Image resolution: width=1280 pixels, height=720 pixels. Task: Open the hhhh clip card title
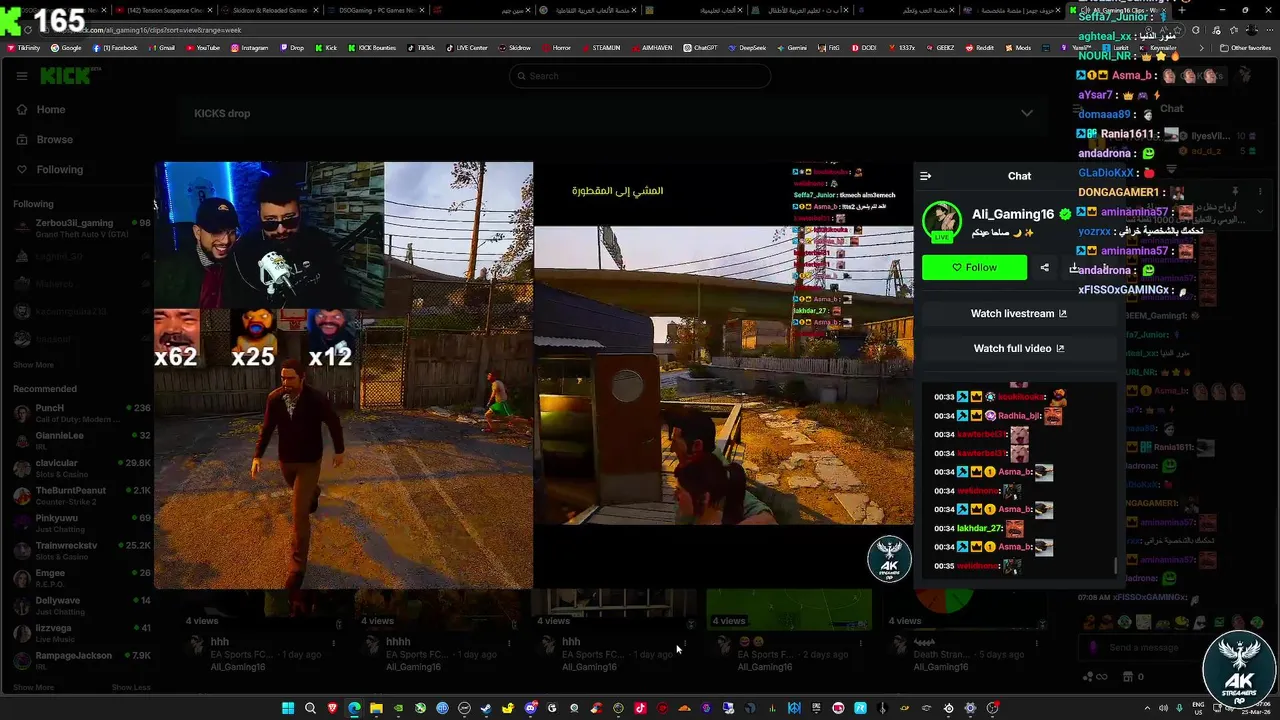[398, 642]
